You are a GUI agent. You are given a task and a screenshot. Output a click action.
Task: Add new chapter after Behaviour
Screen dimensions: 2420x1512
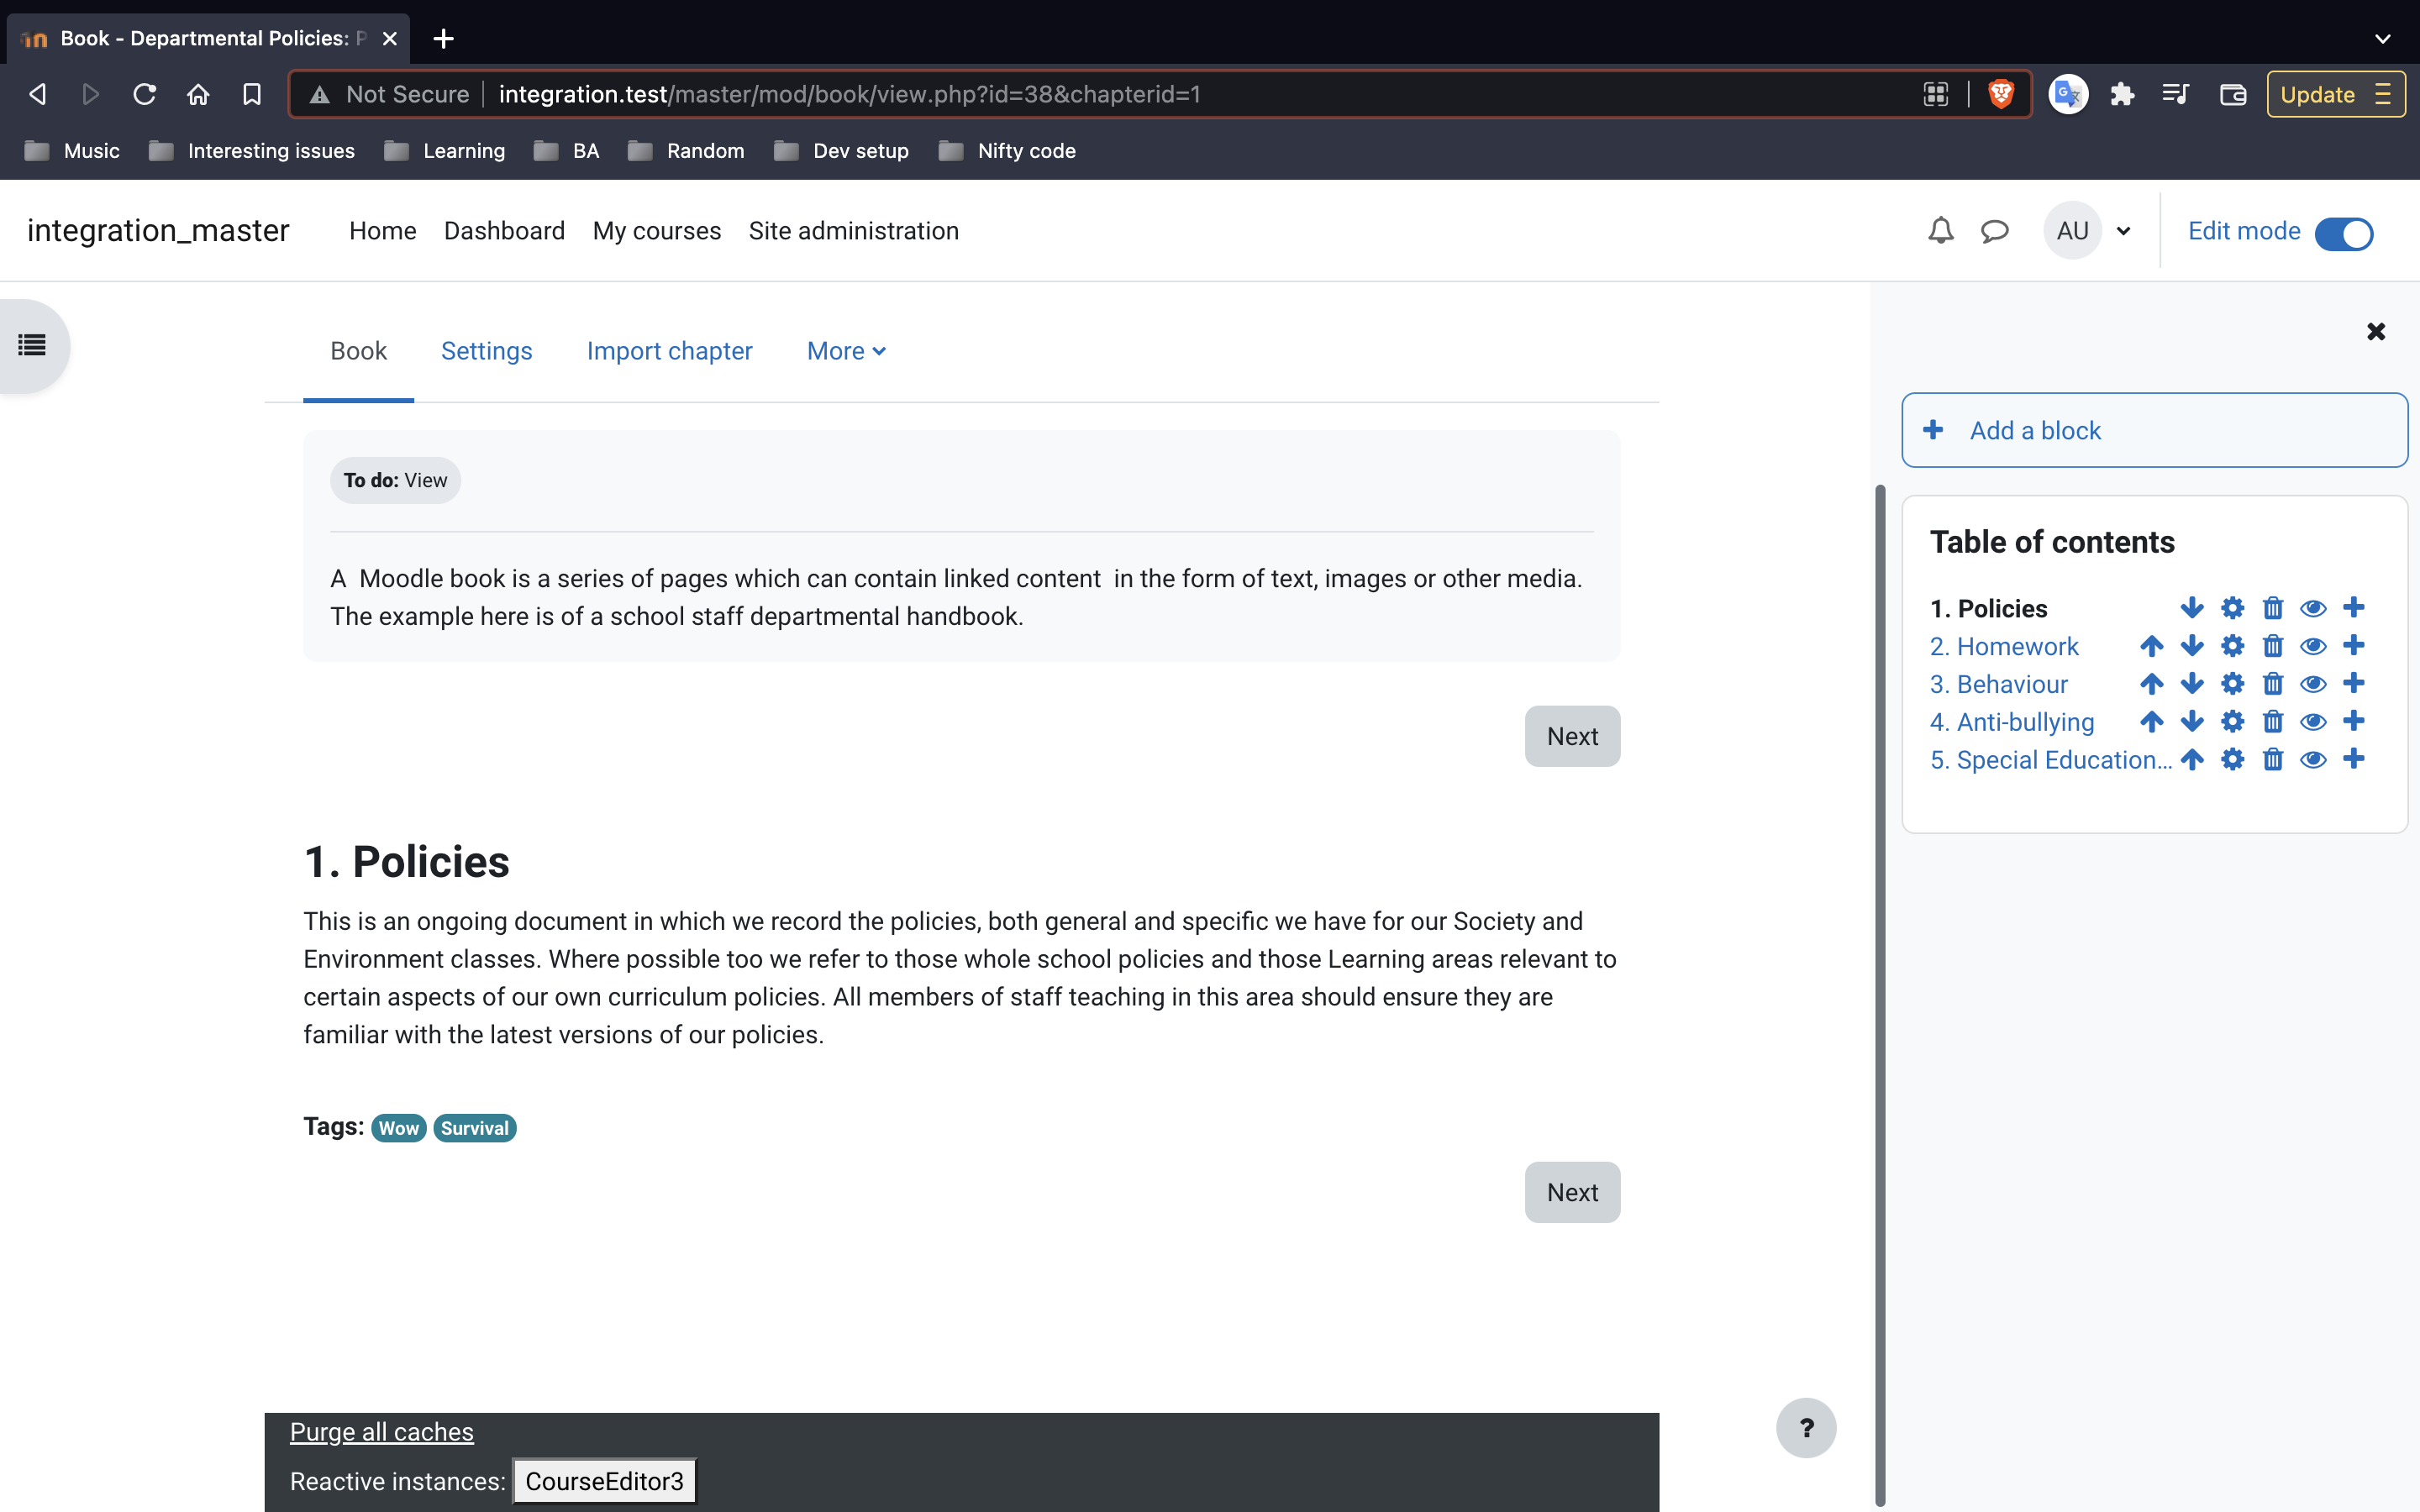pyautogui.click(x=2354, y=683)
